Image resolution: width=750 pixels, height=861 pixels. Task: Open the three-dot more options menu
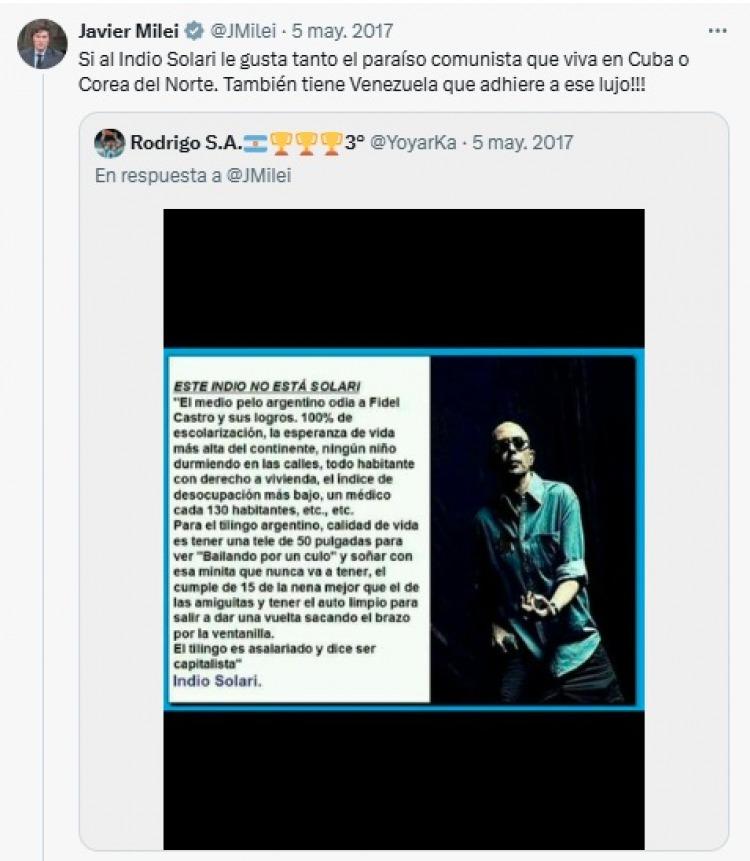(x=717, y=31)
